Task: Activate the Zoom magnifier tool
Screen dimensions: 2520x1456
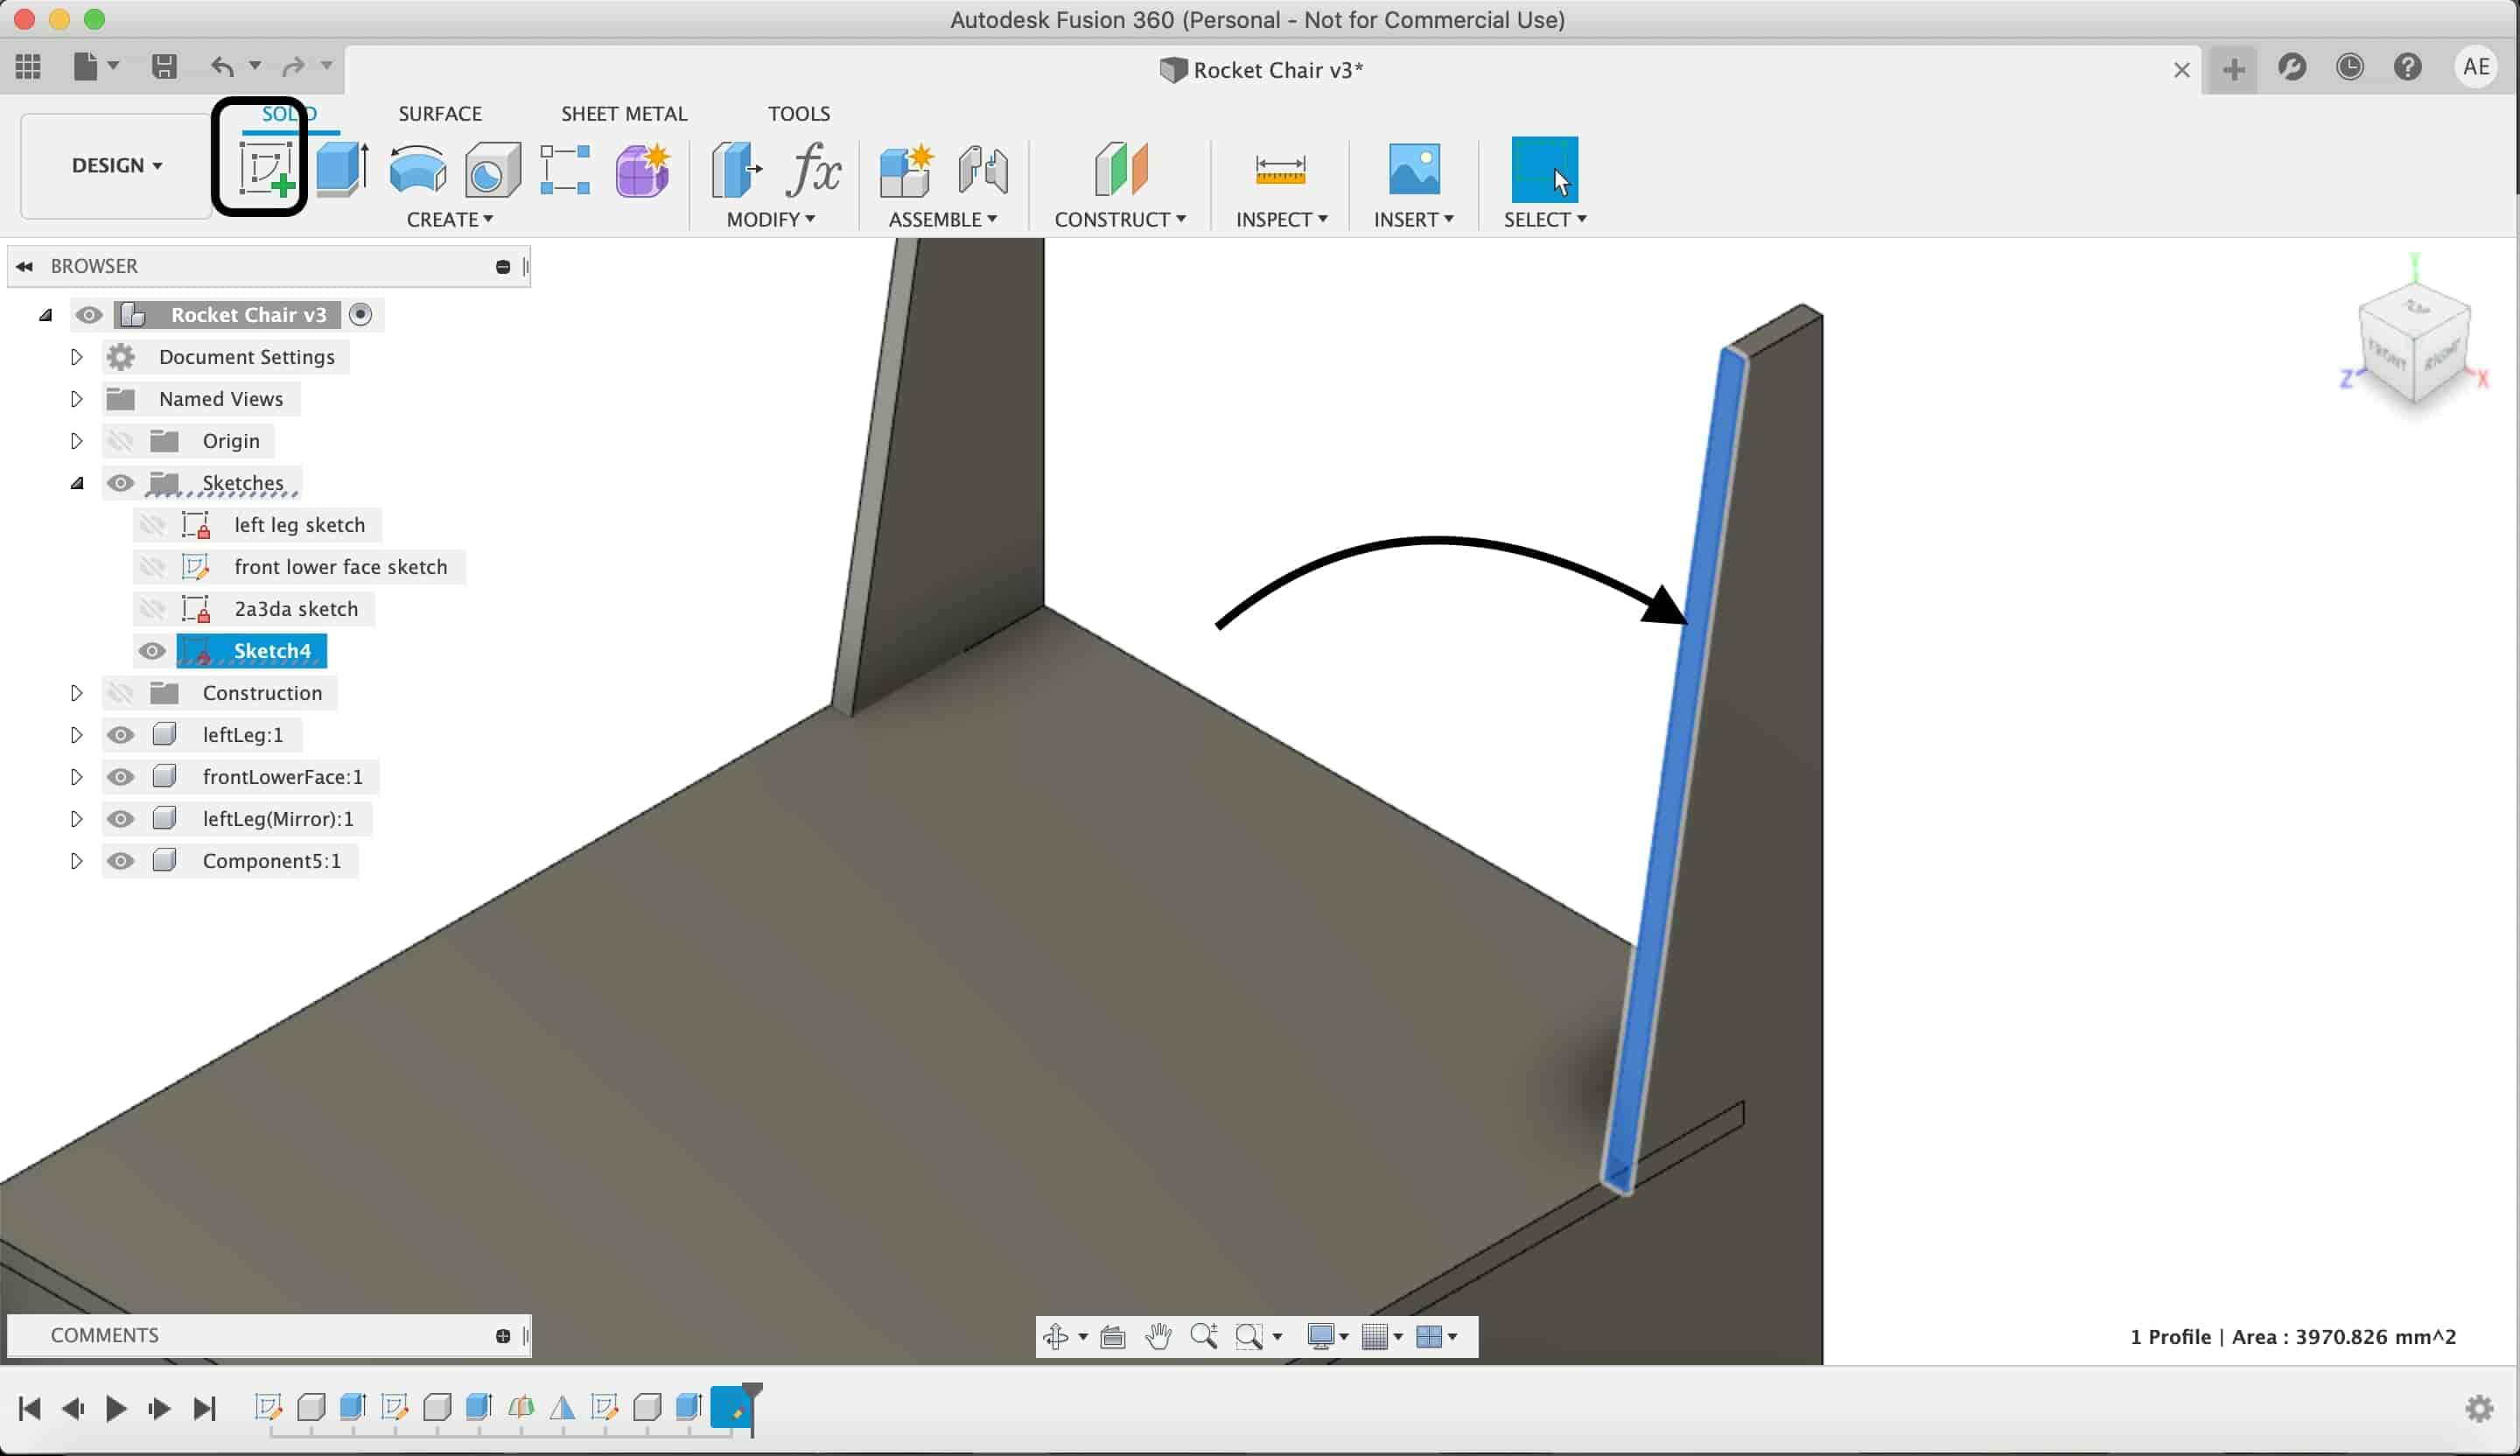Action: 1204,1336
